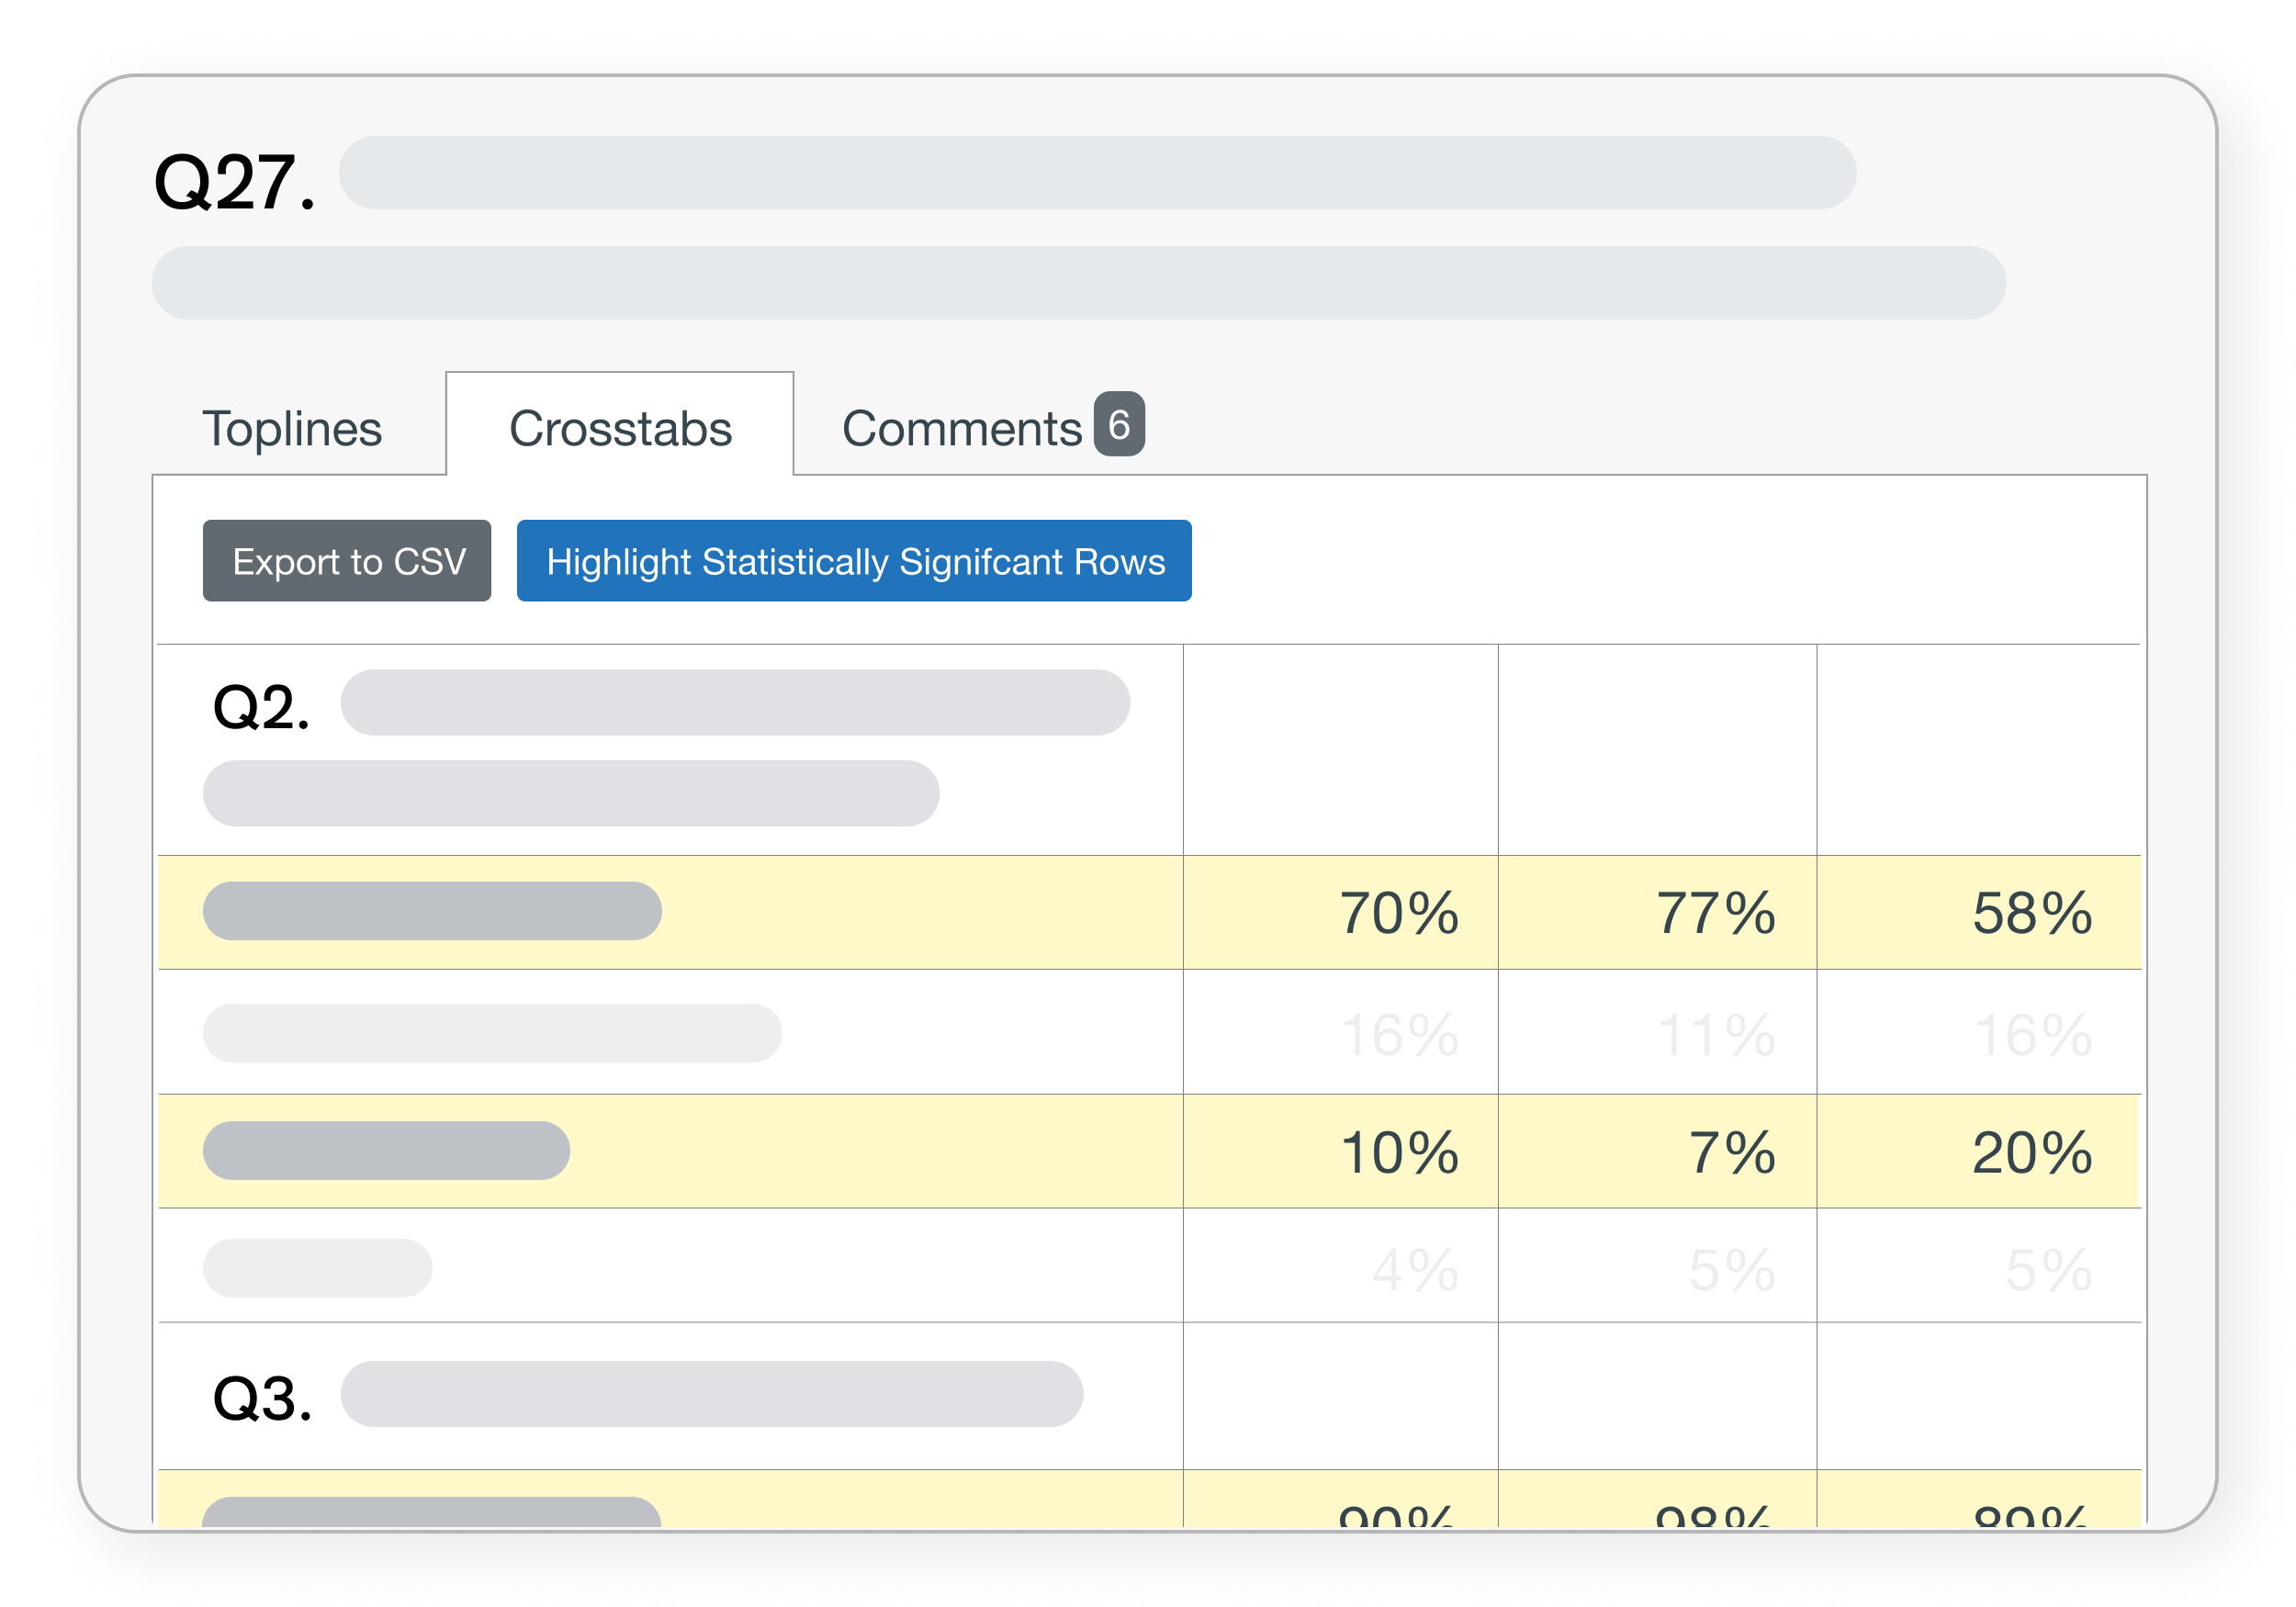Click the Comments count badge showing 6
2296x1607 pixels.
coord(1118,425)
